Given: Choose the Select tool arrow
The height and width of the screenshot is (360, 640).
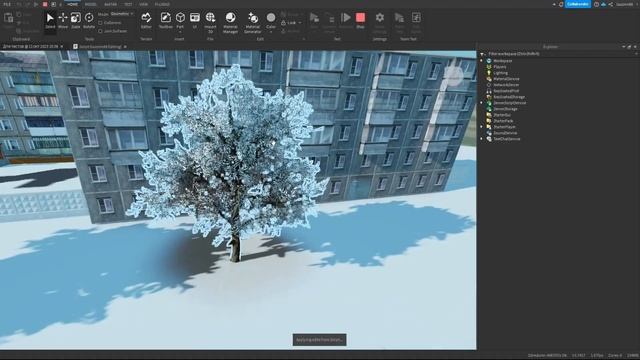Looking at the screenshot, I should (50, 20).
